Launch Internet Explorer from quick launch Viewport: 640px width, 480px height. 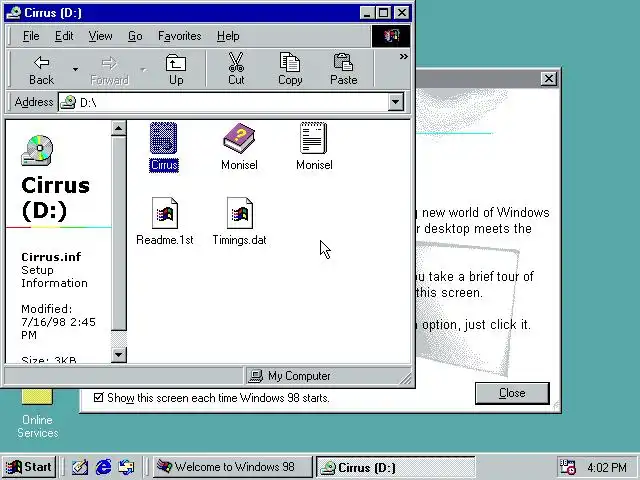point(104,467)
